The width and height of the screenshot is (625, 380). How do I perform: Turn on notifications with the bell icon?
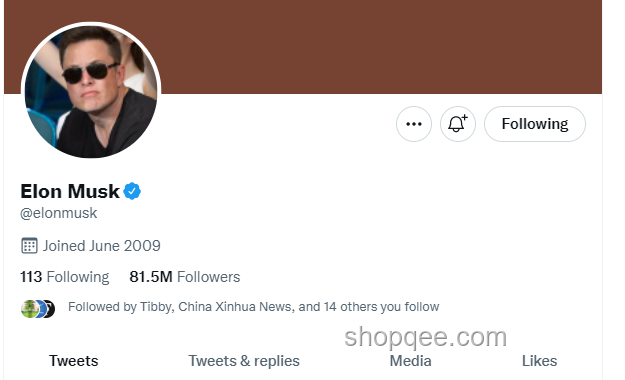tap(458, 124)
